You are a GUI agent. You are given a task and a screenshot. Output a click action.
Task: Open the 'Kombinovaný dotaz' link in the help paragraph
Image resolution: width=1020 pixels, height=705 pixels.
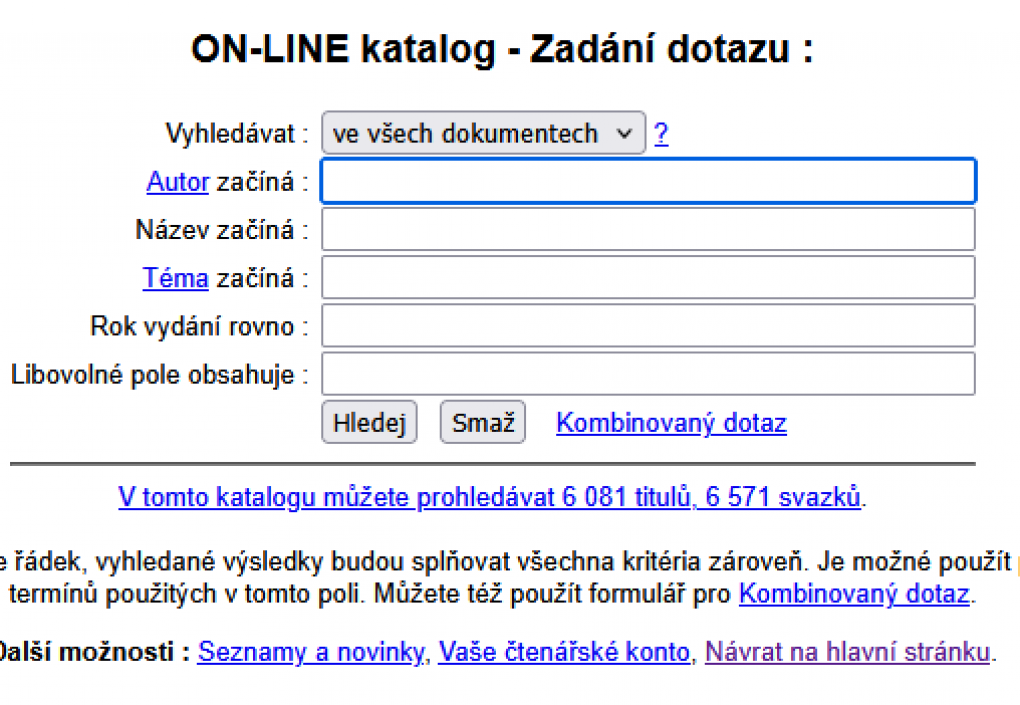tap(854, 594)
